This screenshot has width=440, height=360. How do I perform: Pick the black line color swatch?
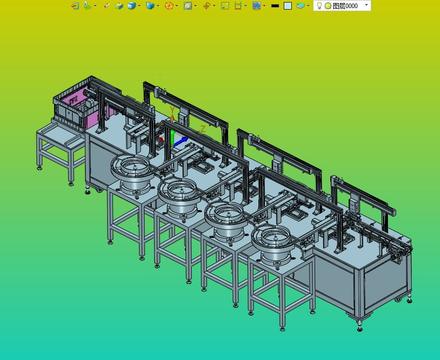pos(275,6)
